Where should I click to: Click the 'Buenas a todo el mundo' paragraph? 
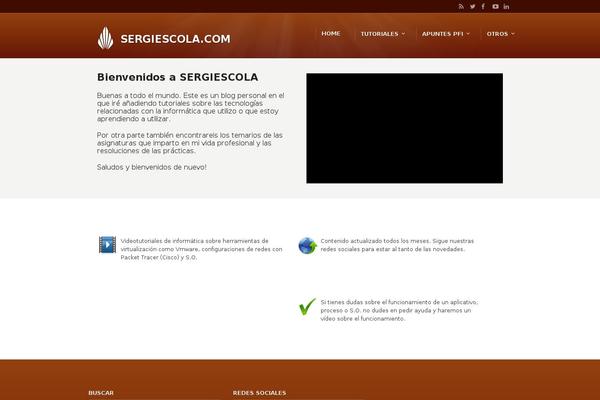[191, 107]
